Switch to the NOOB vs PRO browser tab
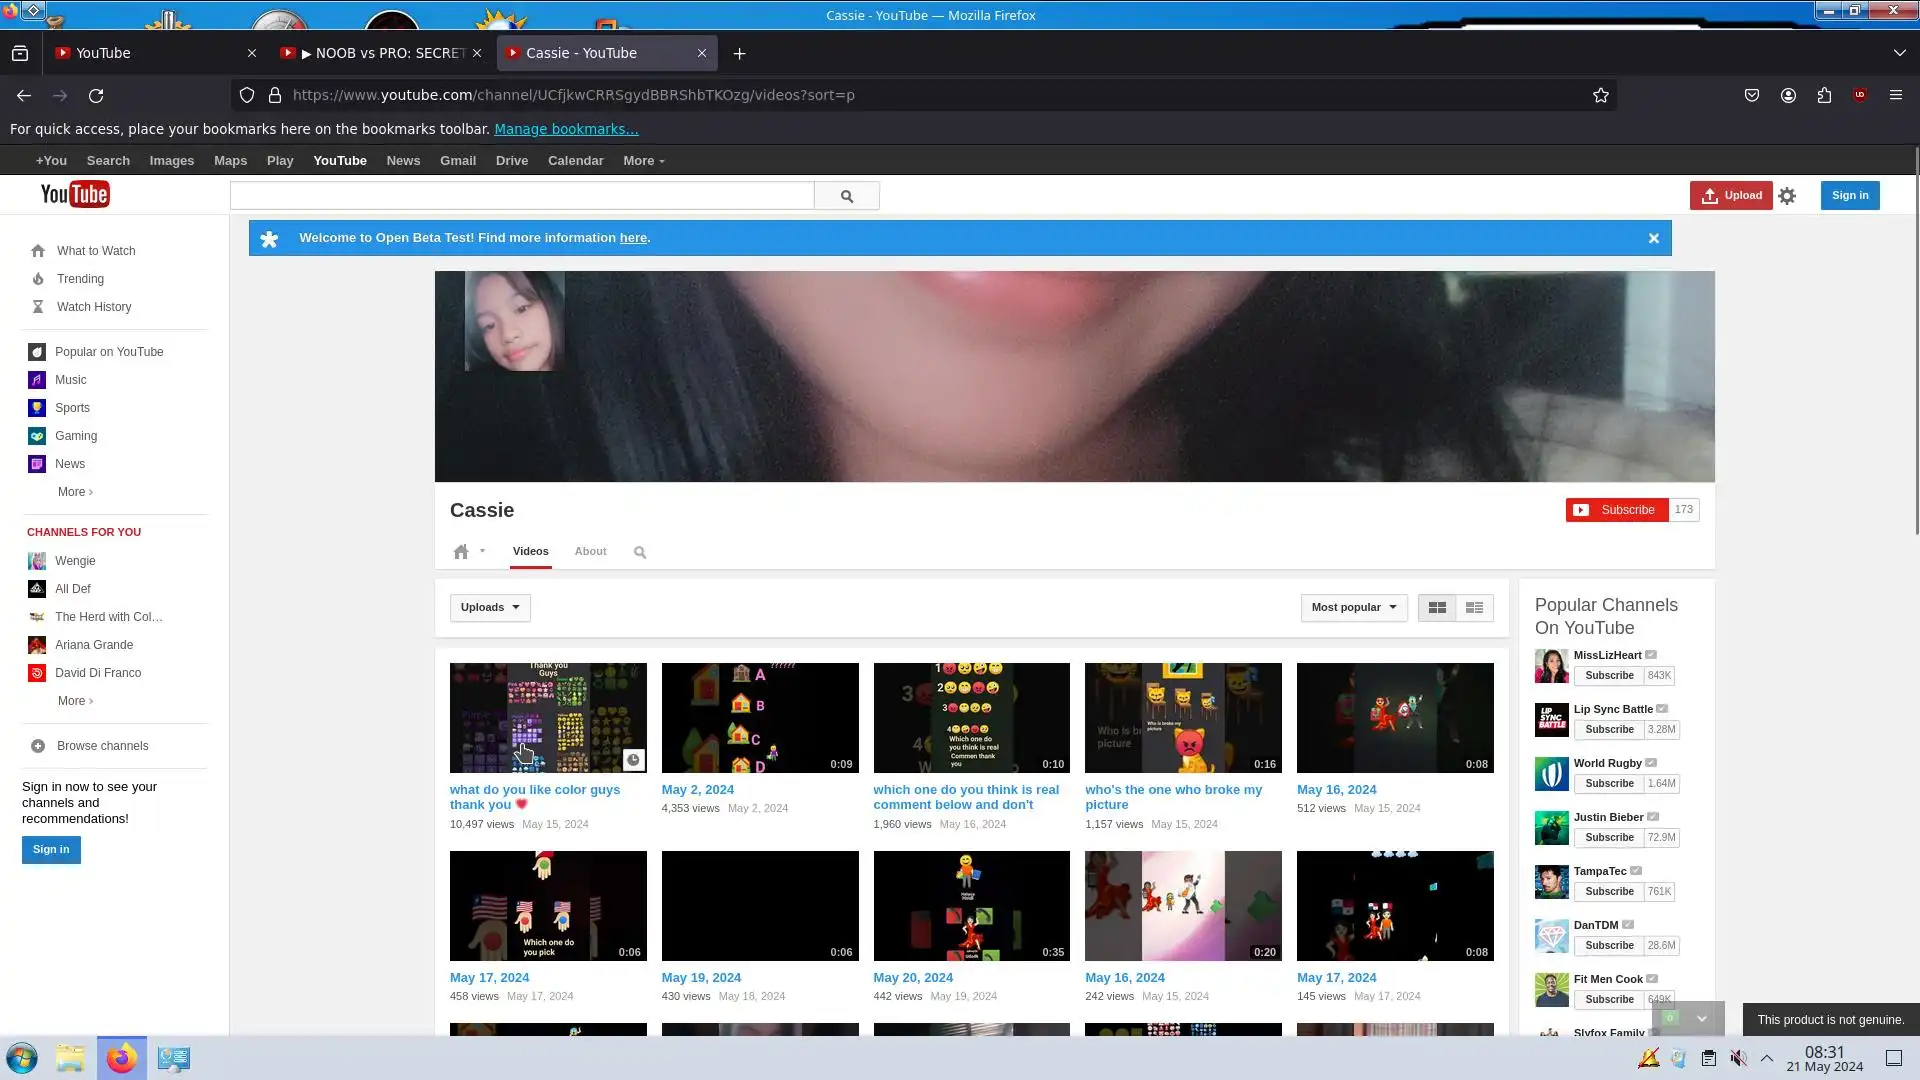The image size is (1920, 1080). pos(380,53)
